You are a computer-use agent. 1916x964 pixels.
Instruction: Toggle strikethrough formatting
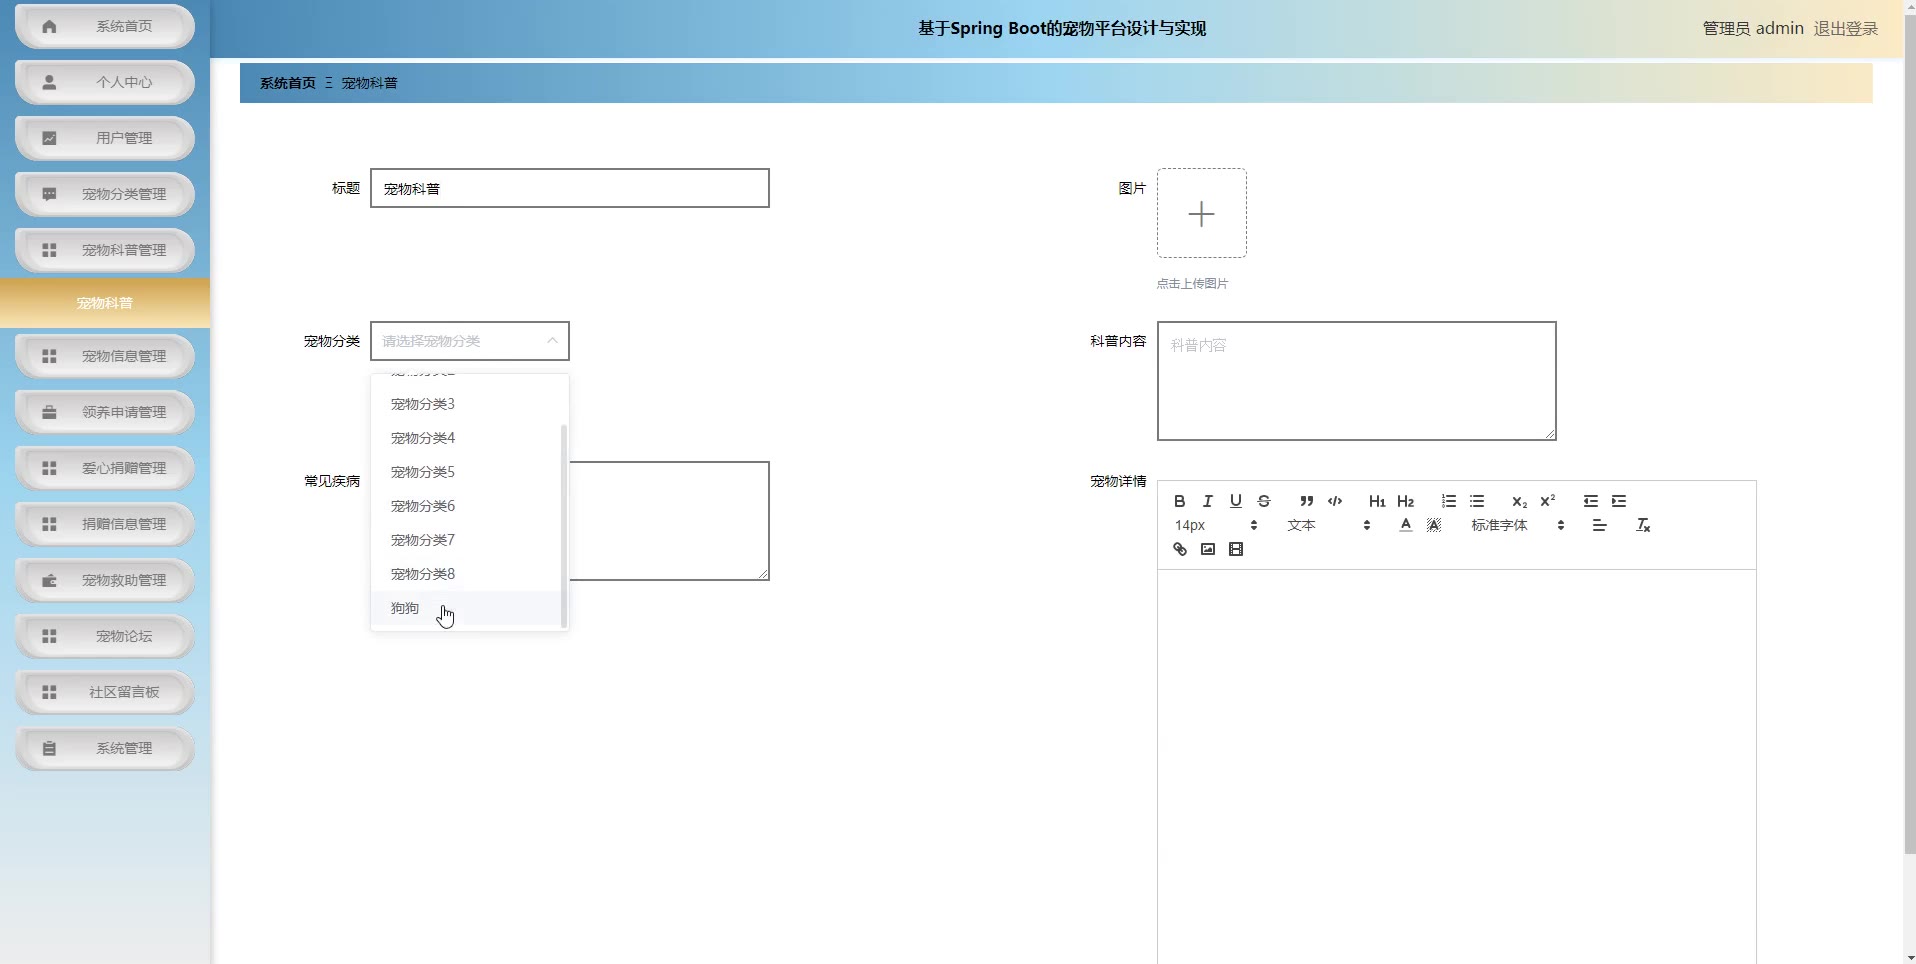[x=1263, y=501]
